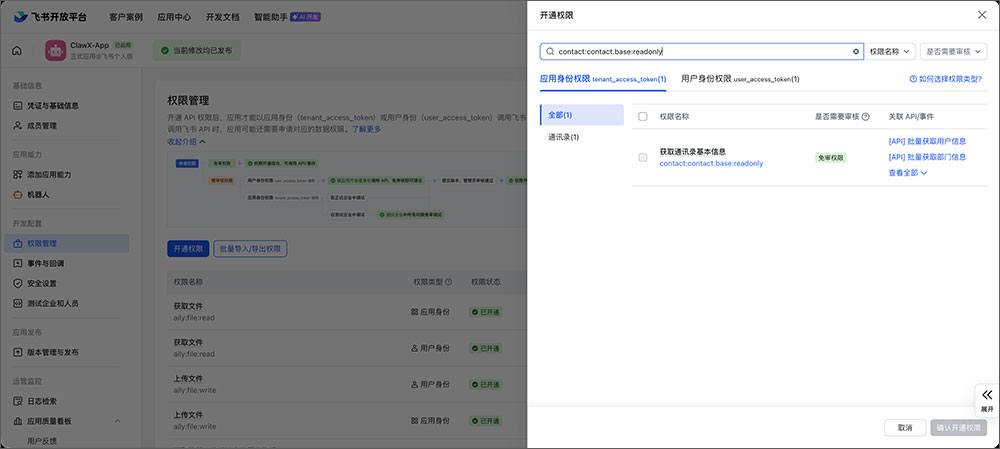Screen dimensions: 1000x449
Task: Click the help icon beside 是否需要审核 column
Action: [865, 117]
